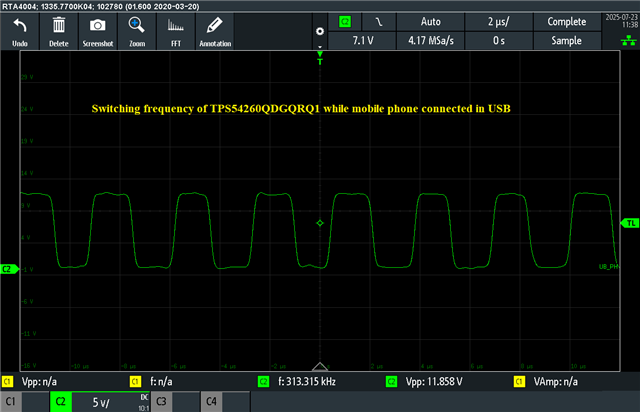Click the date and time display

click(x=621, y=21)
